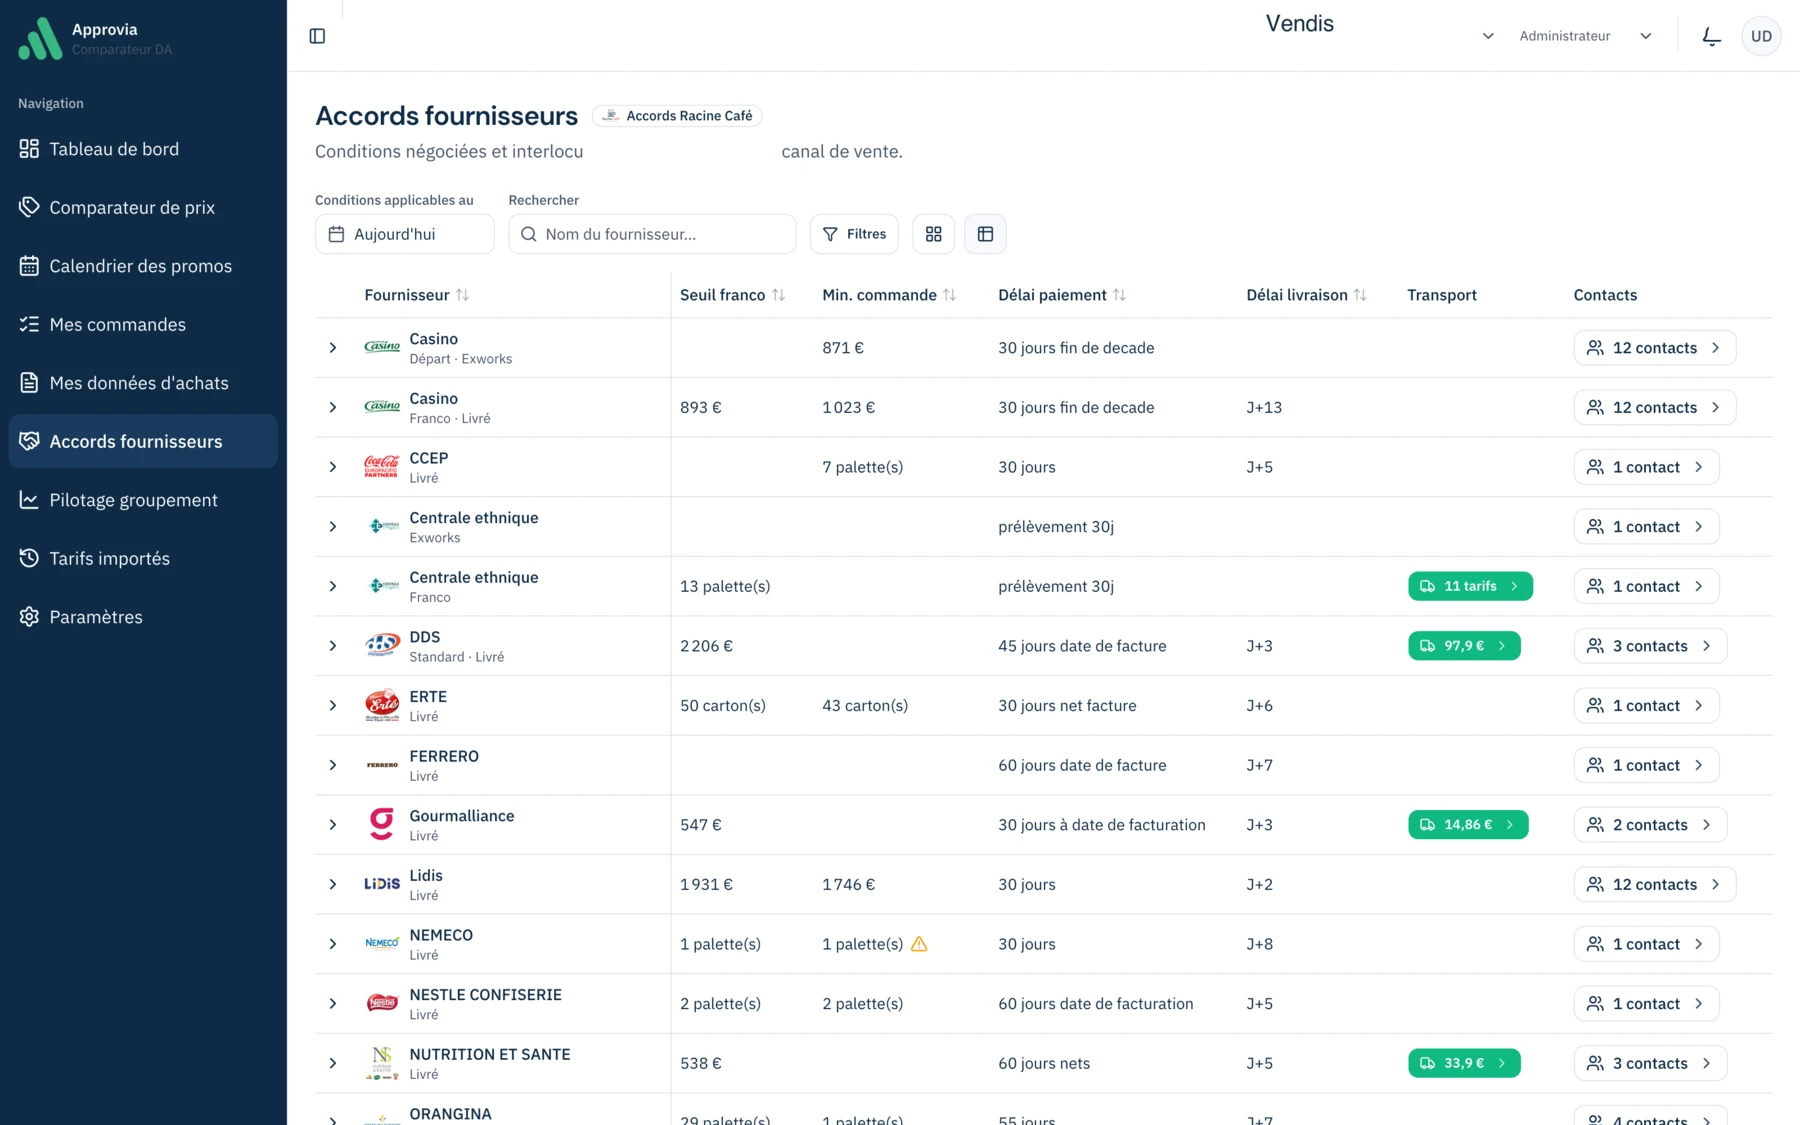View 2 contacts for Gourmalliance
Image resolution: width=1800 pixels, height=1125 pixels.
tap(1650, 825)
